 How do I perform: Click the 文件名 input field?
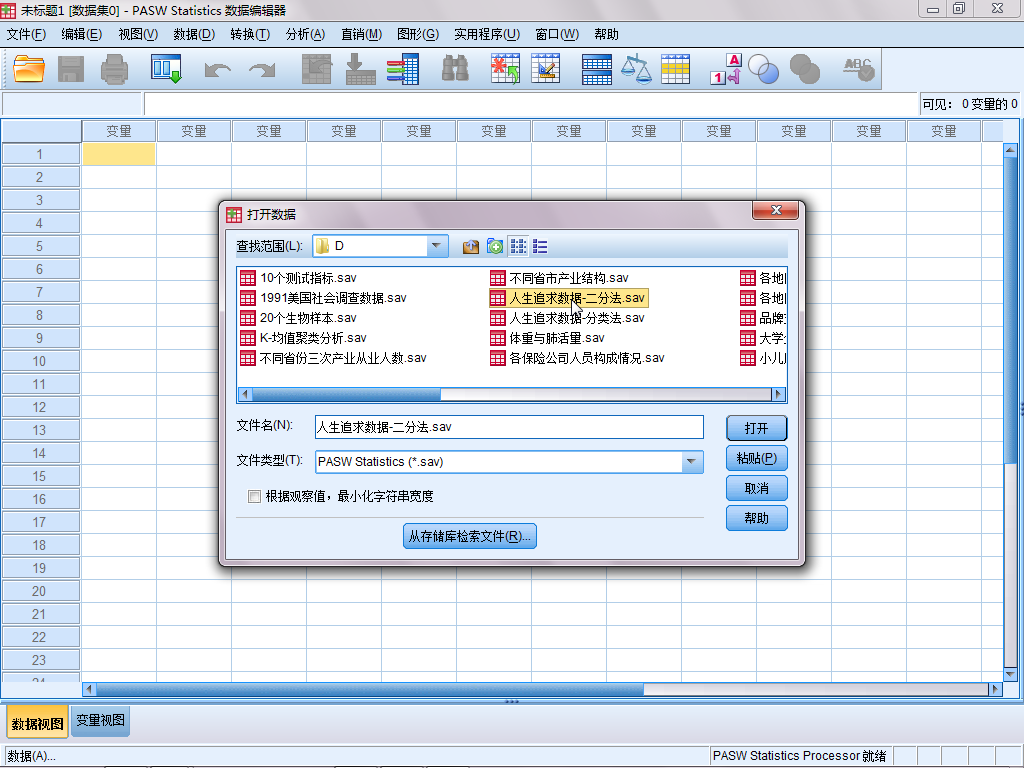click(x=509, y=427)
